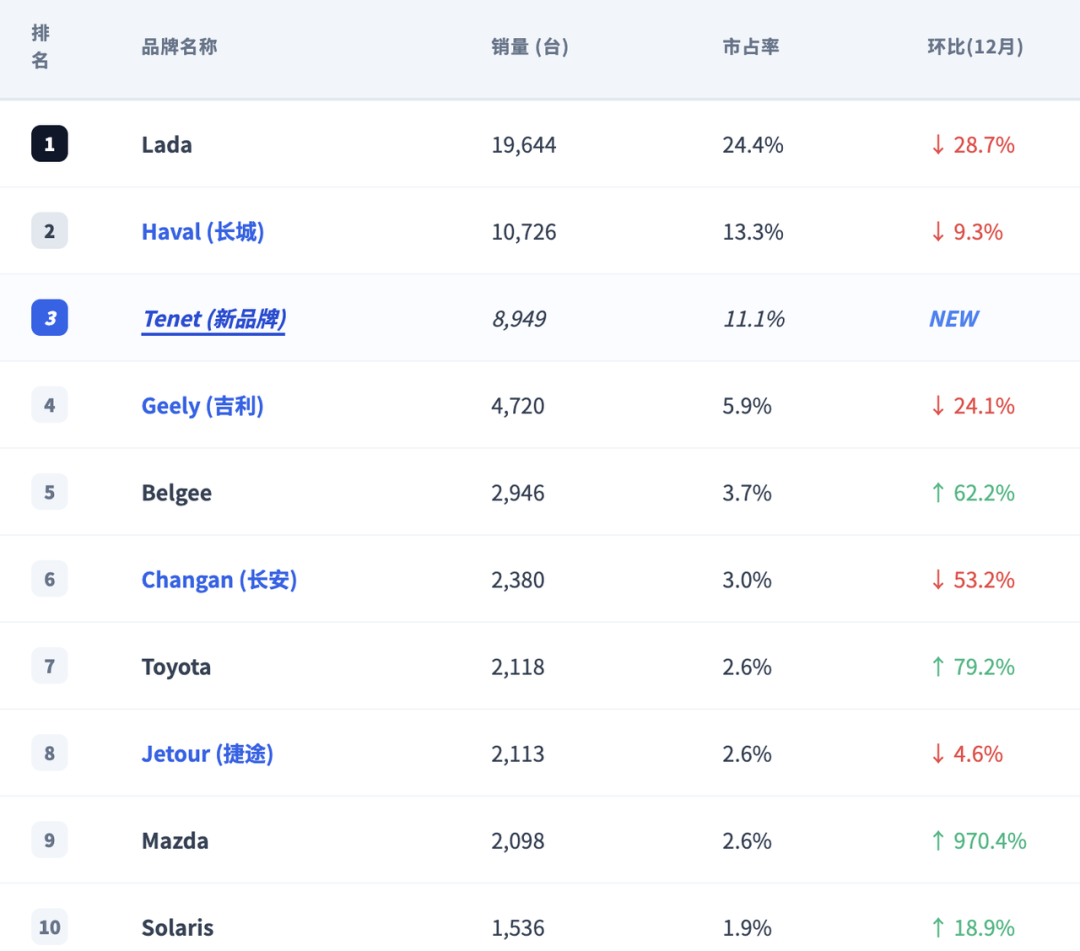The height and width of the screenshot is (951, 1080).
Task: Click the rank 2 badge next to Haval
Action: pyautogui.click(x=50, y=231)
